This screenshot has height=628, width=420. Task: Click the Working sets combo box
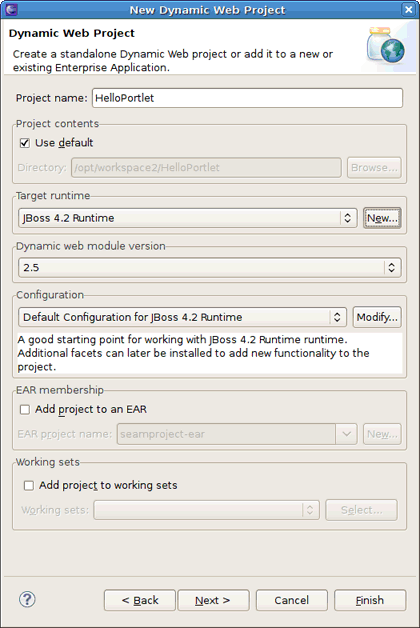[207, 510]
